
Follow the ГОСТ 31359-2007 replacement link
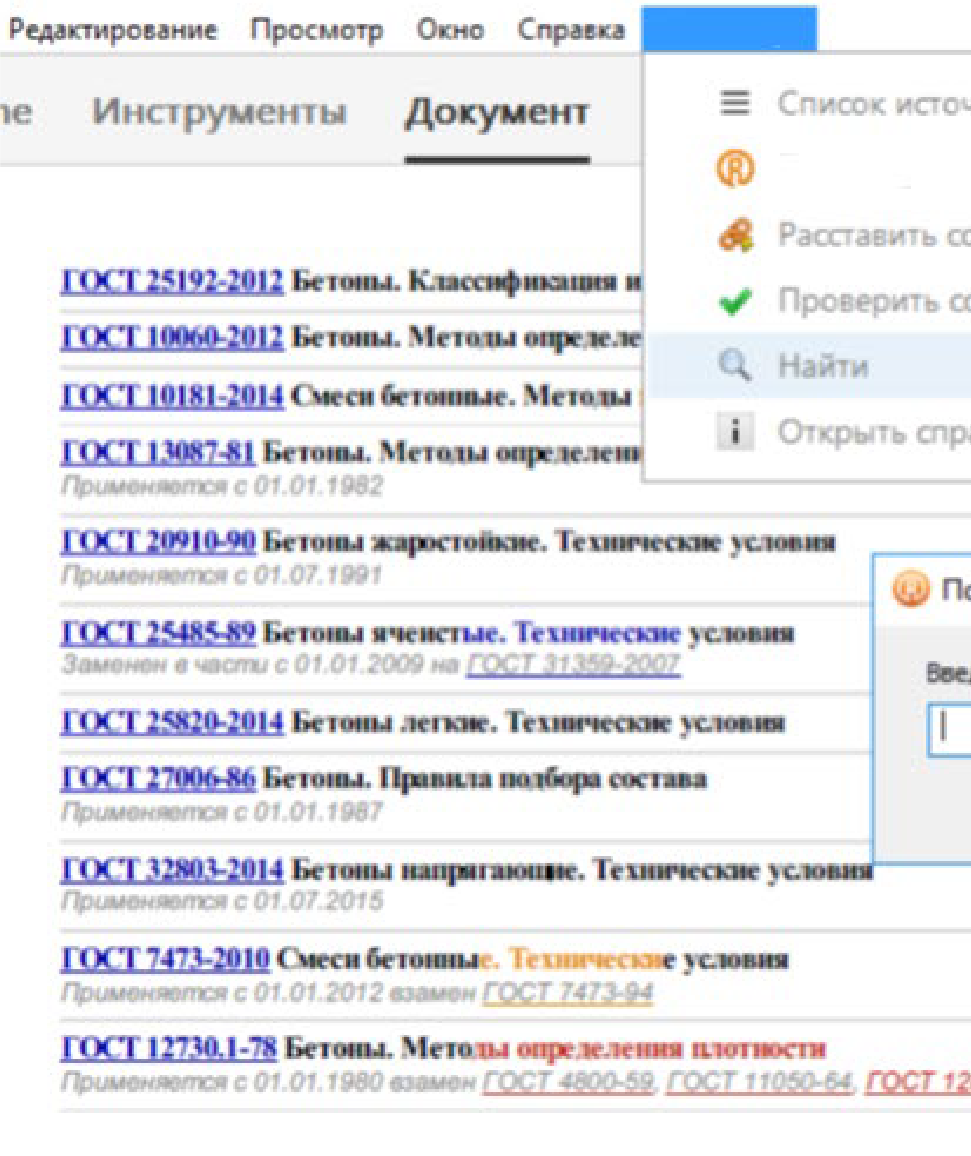coord(574,664)
